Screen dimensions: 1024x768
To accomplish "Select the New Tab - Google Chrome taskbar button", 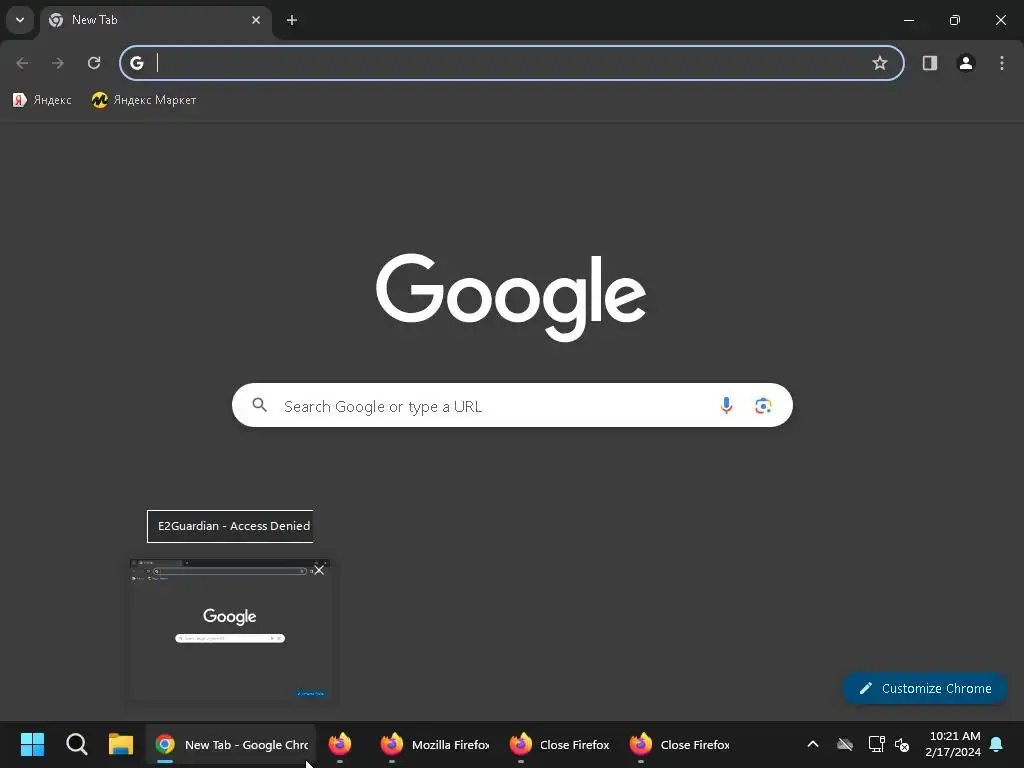I will click(x=231, y=744).
